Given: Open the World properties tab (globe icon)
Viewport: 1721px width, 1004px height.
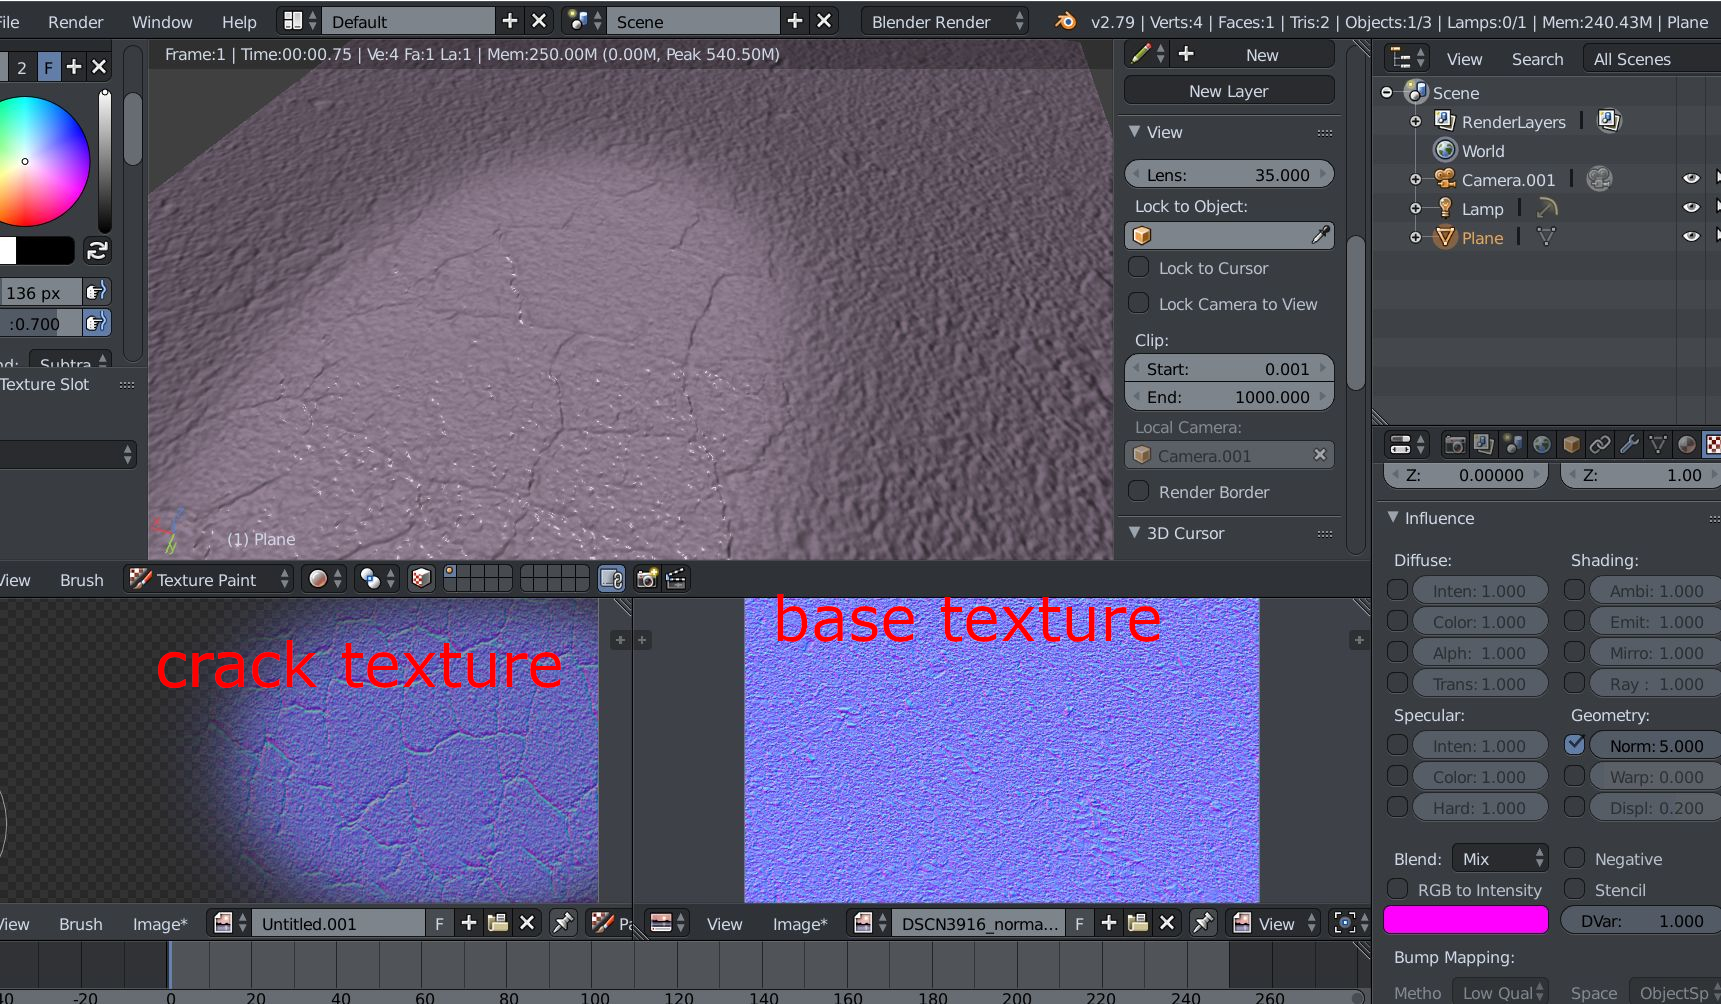Looking at the screenshot, I should click(x=1542, y=445).
